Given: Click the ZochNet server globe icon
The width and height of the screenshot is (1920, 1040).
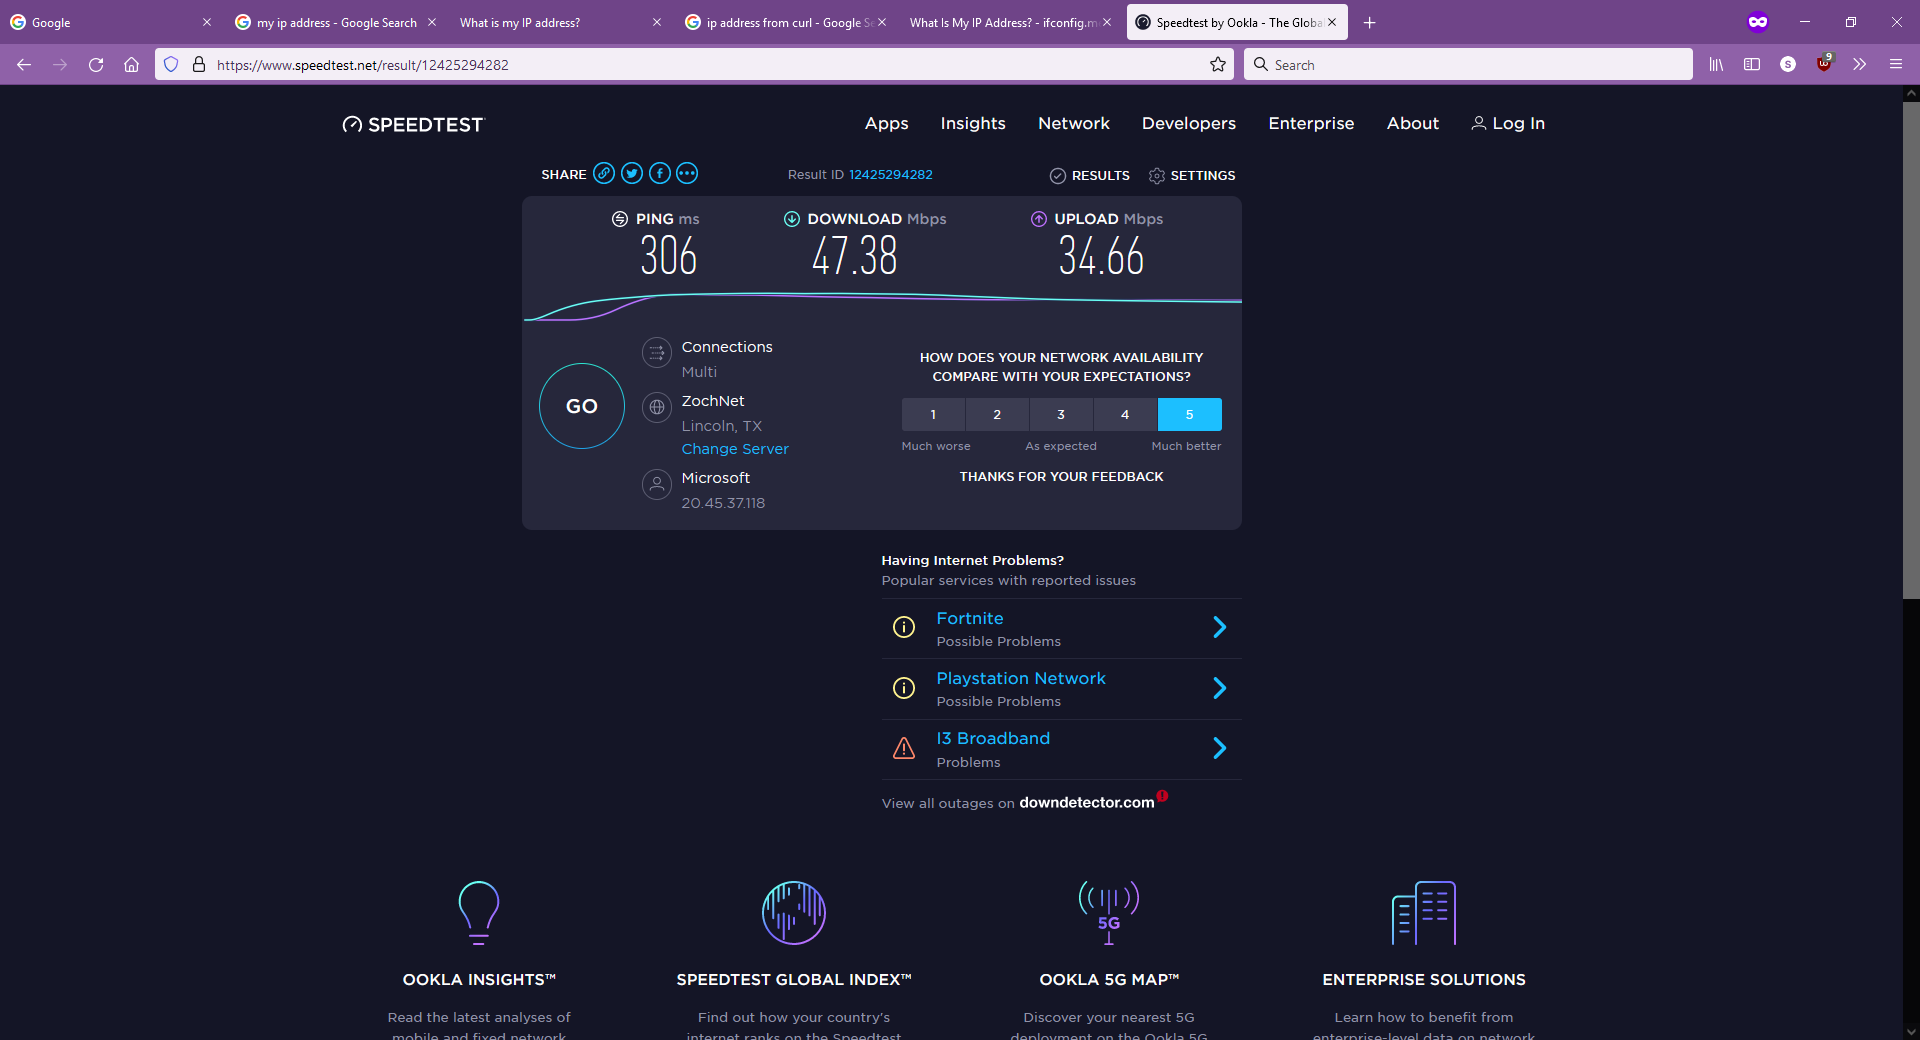Looking at the screenshot, I should point(656,407).
